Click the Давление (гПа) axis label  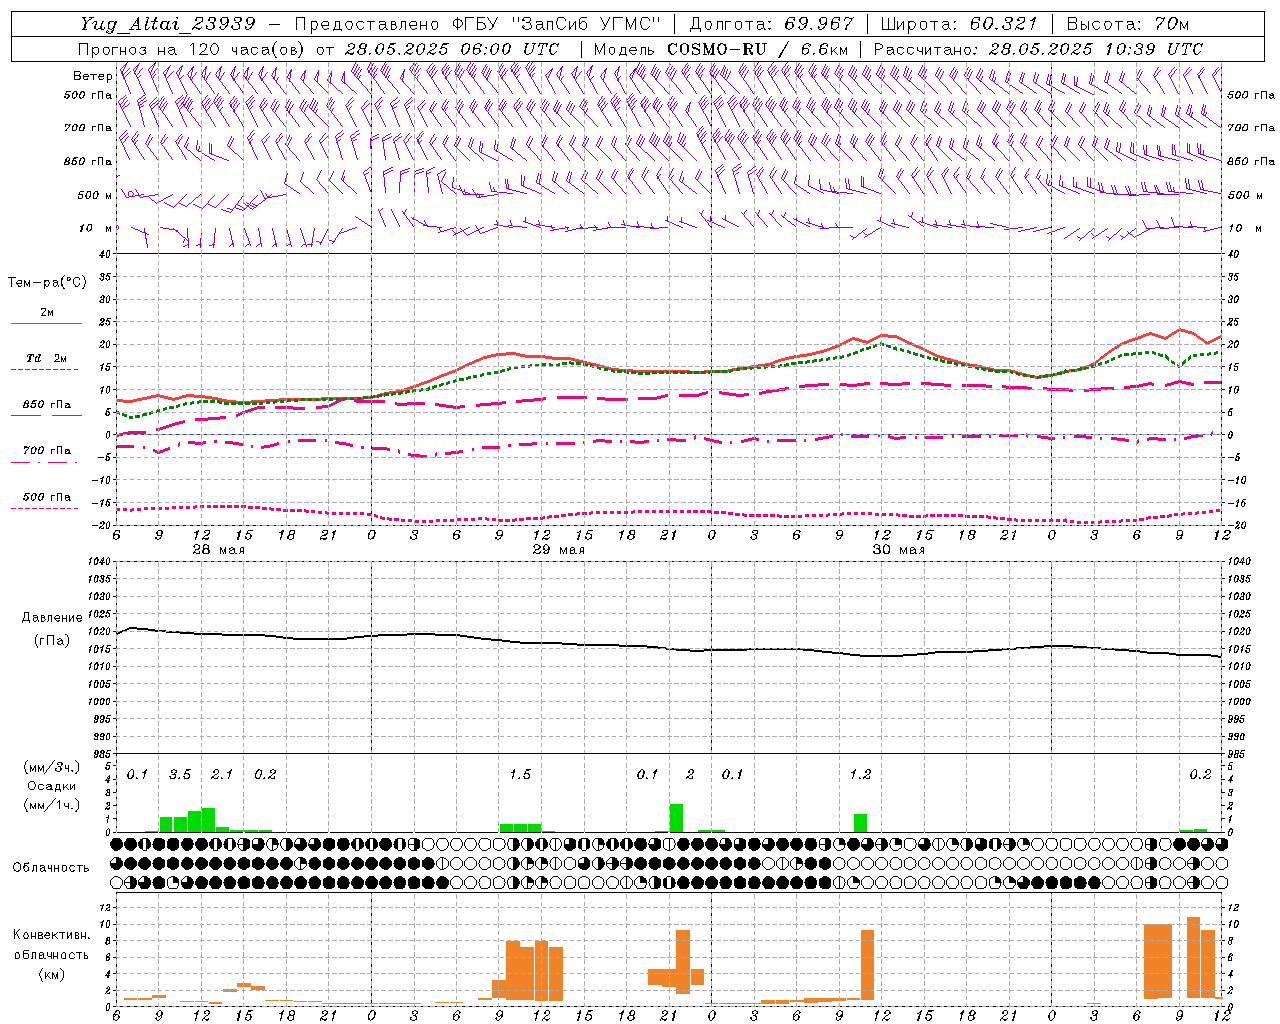pos(51,629)
